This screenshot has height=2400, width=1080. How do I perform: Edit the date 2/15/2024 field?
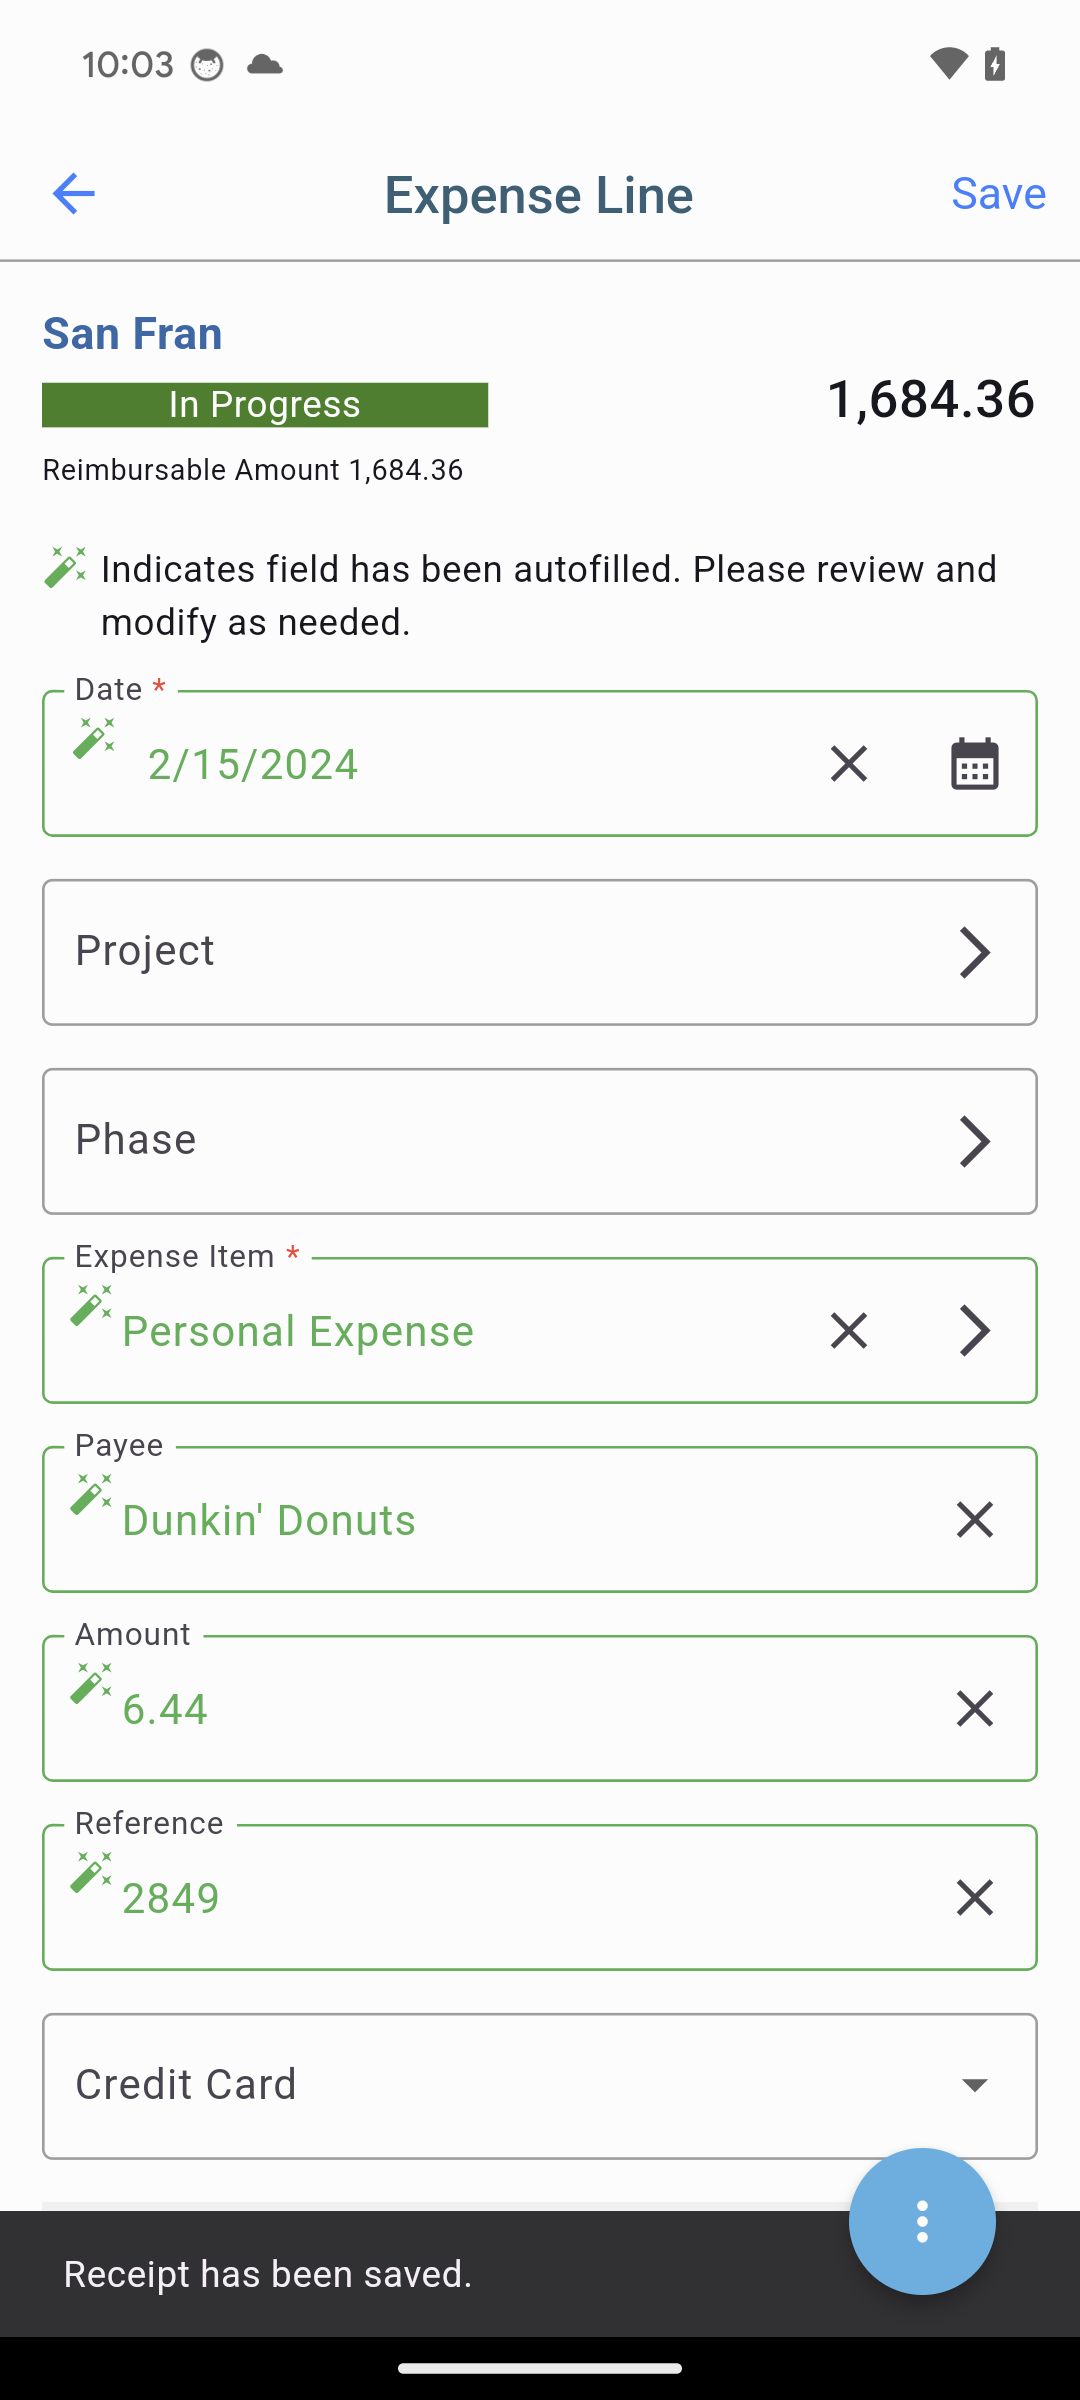click(450, 765)
